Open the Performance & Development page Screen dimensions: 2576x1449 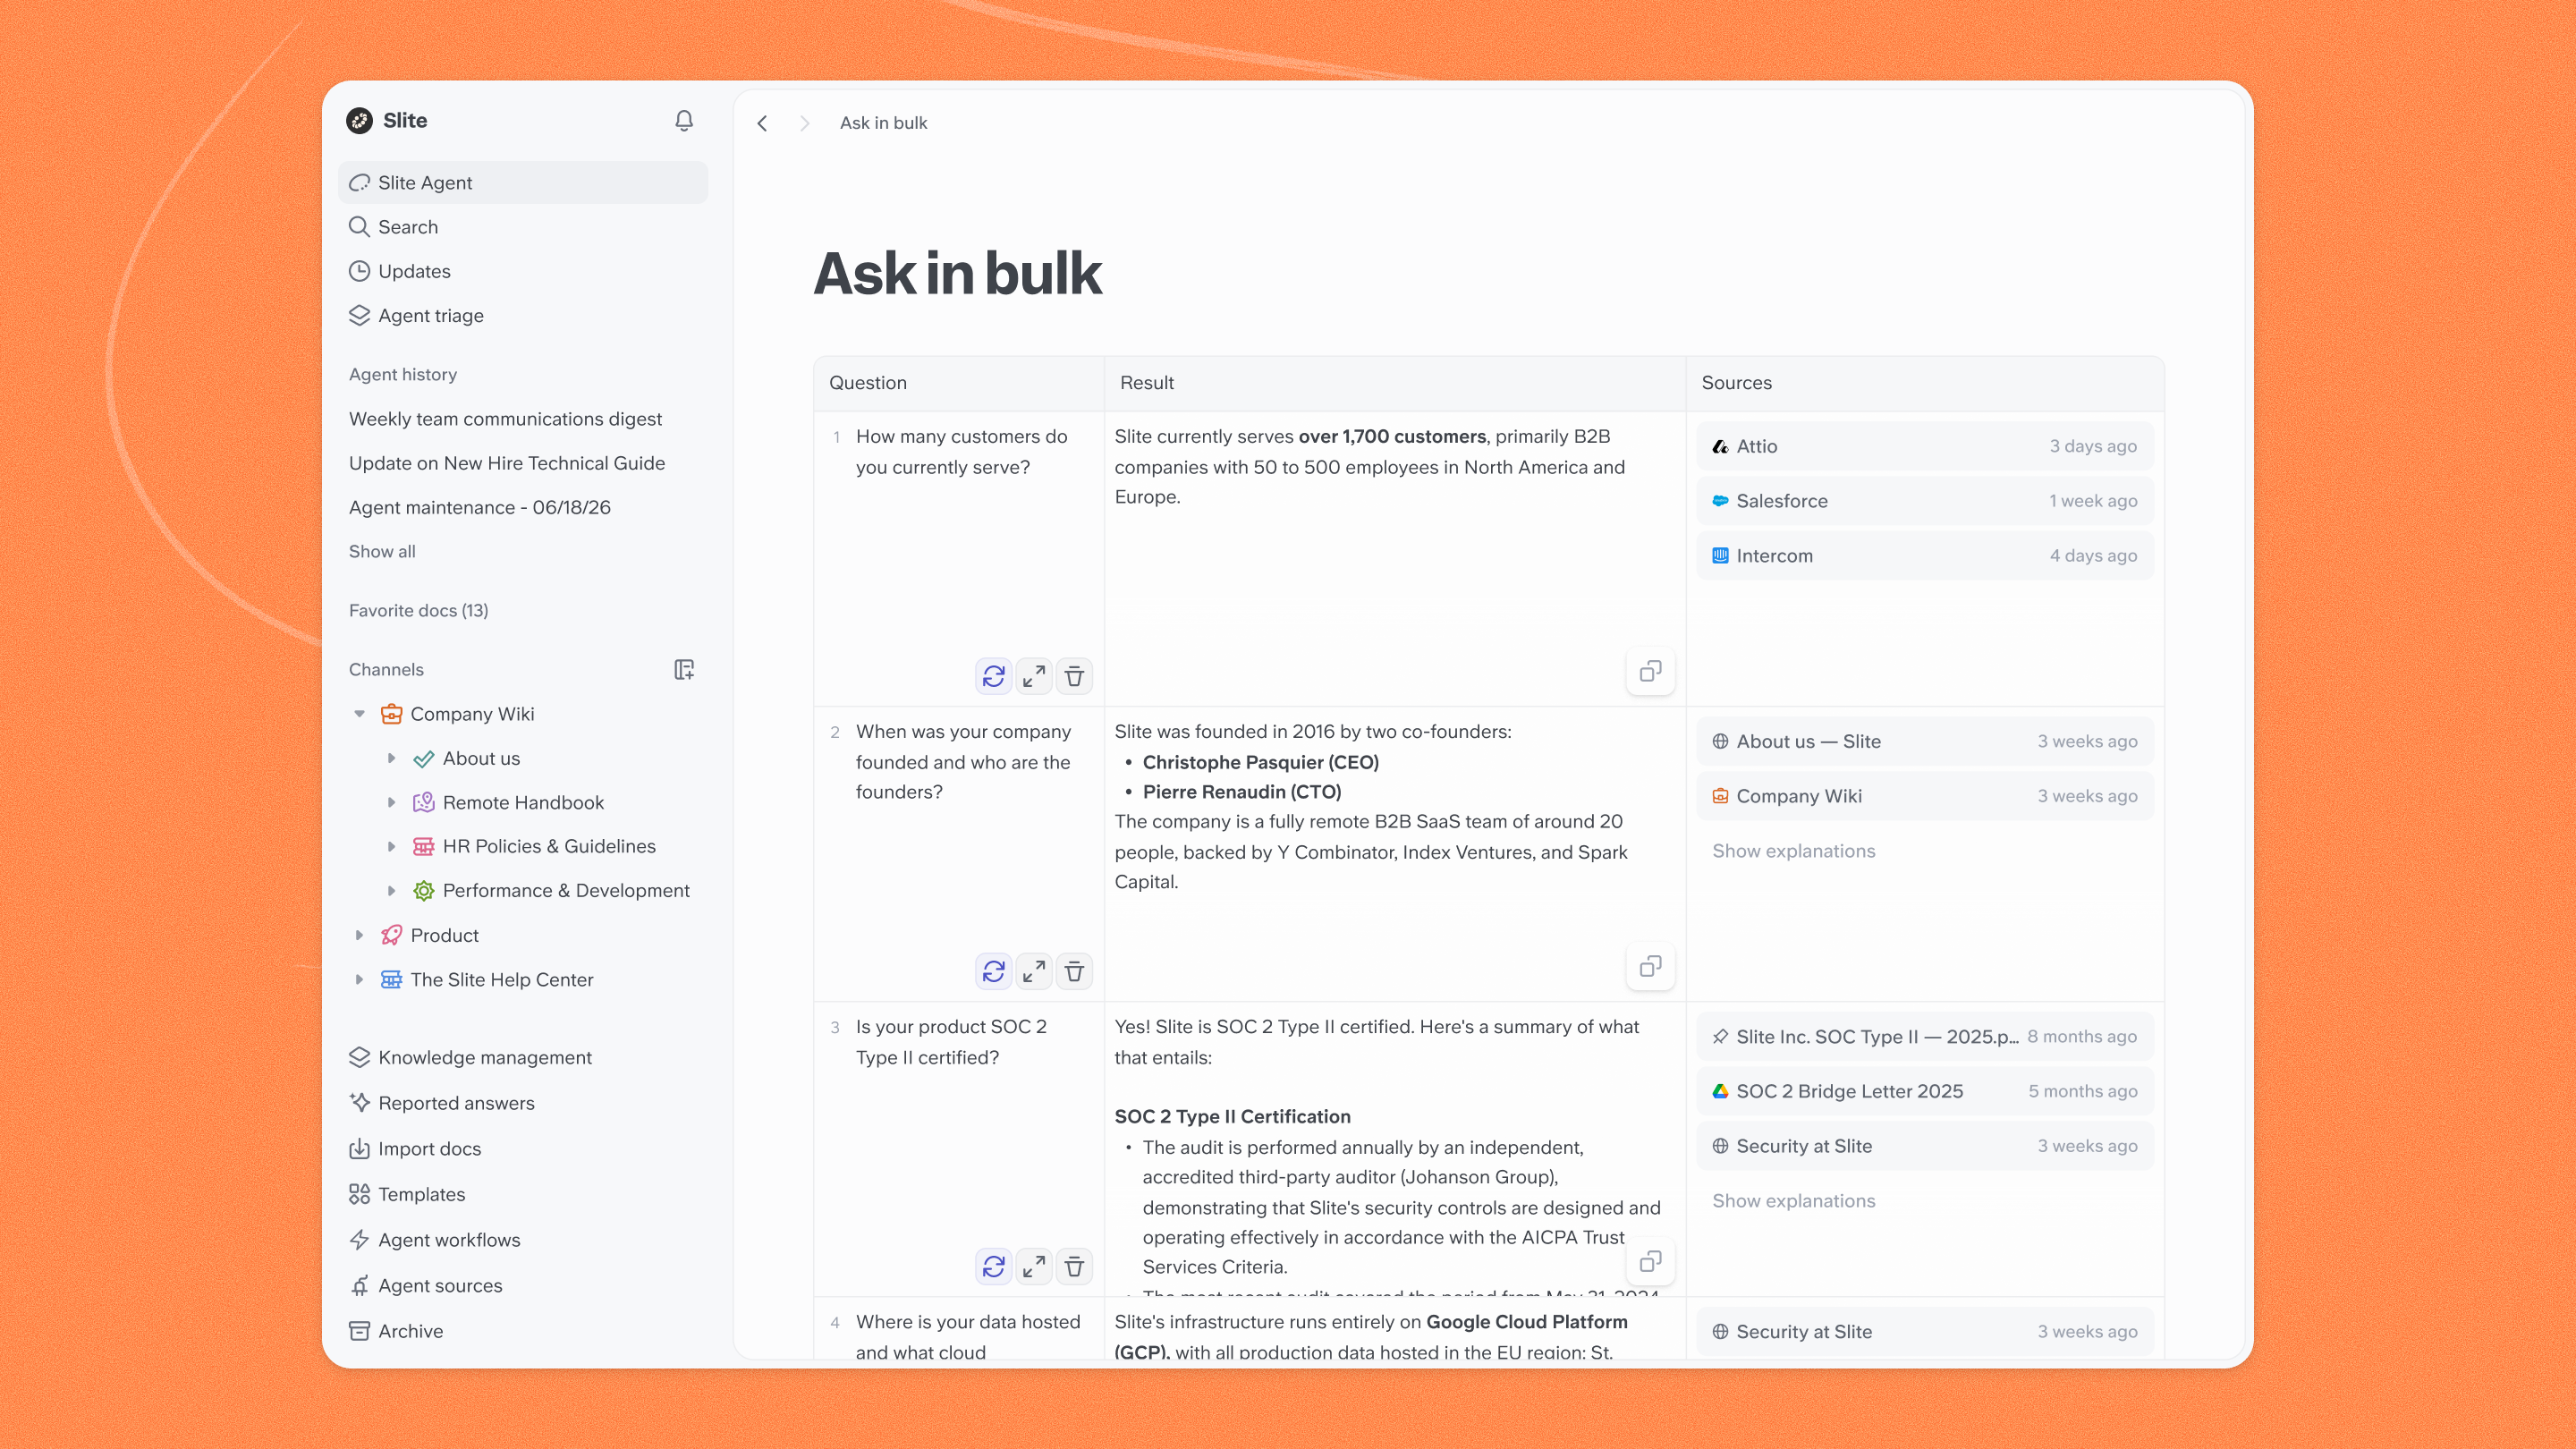[x=566, y=890]
